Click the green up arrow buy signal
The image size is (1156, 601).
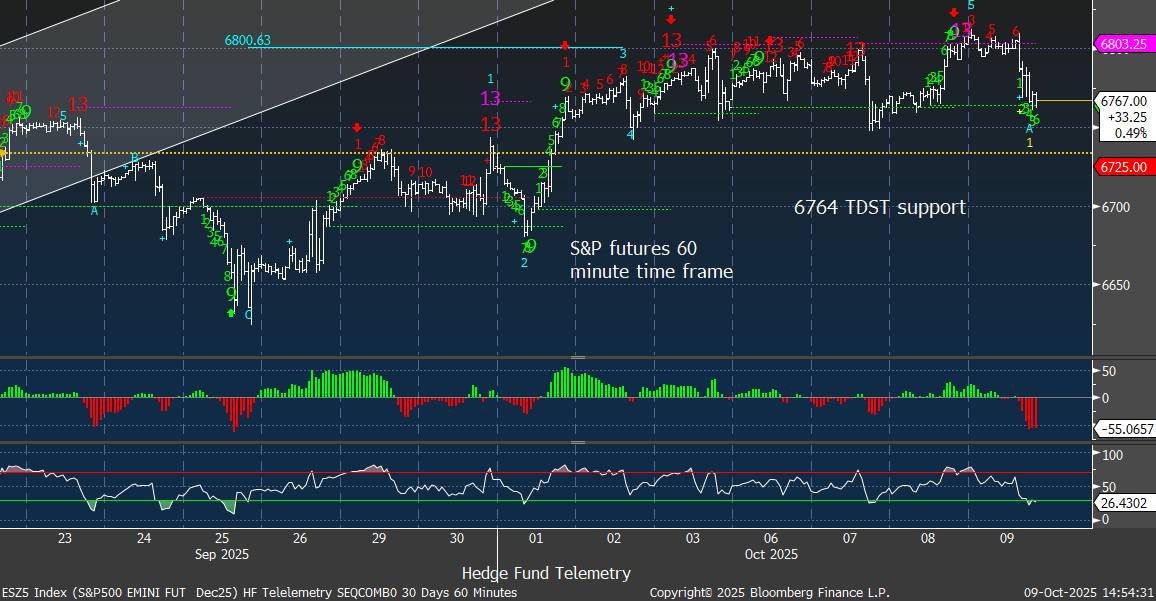[x=231, y=314]
